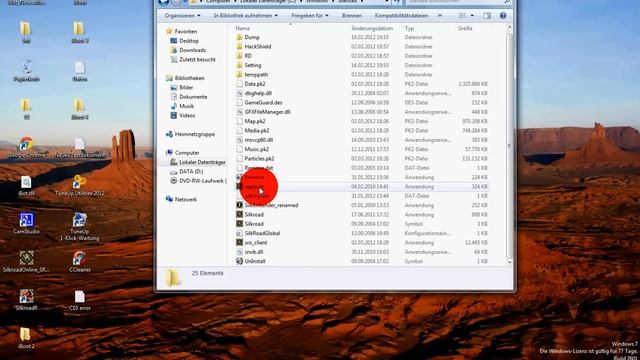Open the Organisieren dropdown
This screenshot has height=360, width=640.
pos(182,16)
